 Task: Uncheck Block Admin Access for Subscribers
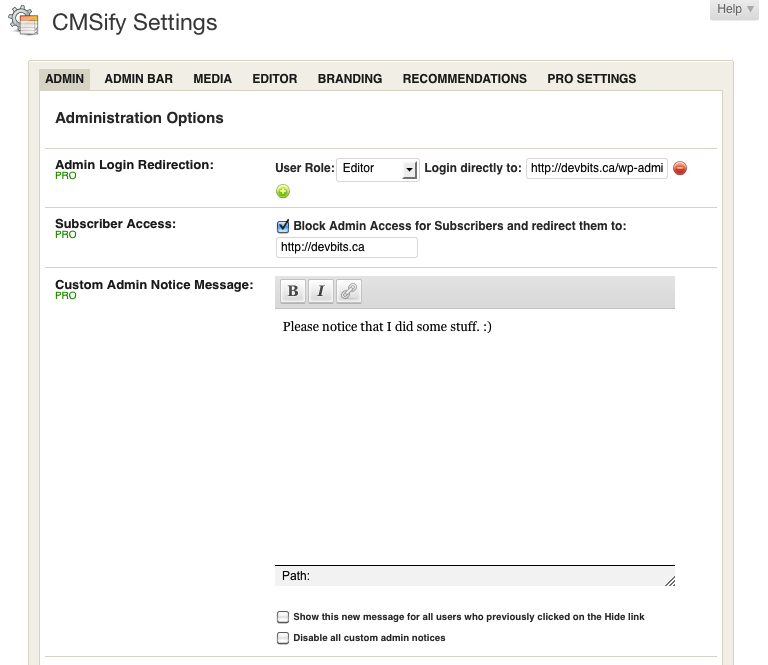click(x=283, y=226)
